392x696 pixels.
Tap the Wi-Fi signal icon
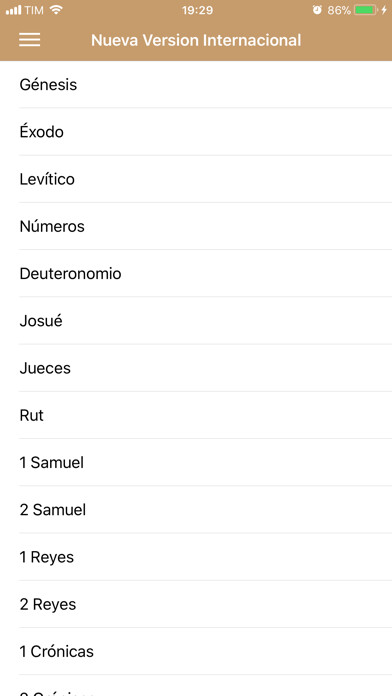(56, 10)
